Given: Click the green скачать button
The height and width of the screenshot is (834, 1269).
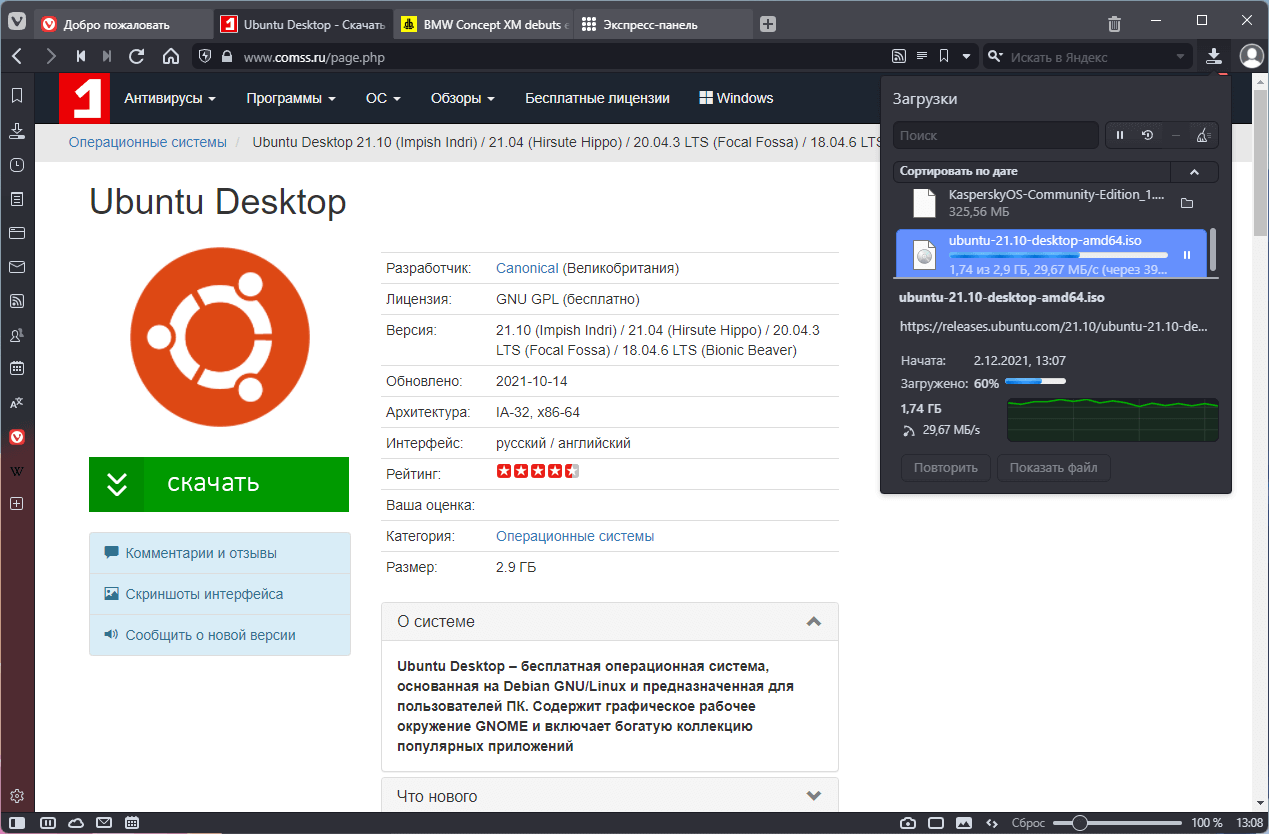Looking at the screenshot, I should 219,484.
